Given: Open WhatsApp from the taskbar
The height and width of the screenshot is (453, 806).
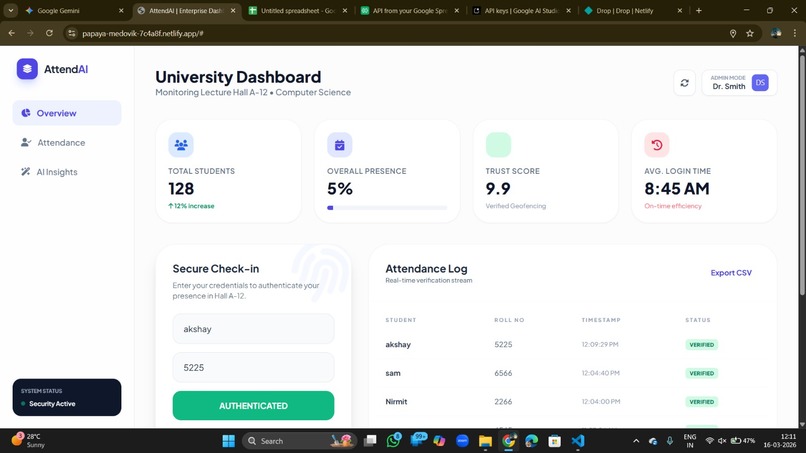Looking at the screenshot, I should click(x=394, y=441).
